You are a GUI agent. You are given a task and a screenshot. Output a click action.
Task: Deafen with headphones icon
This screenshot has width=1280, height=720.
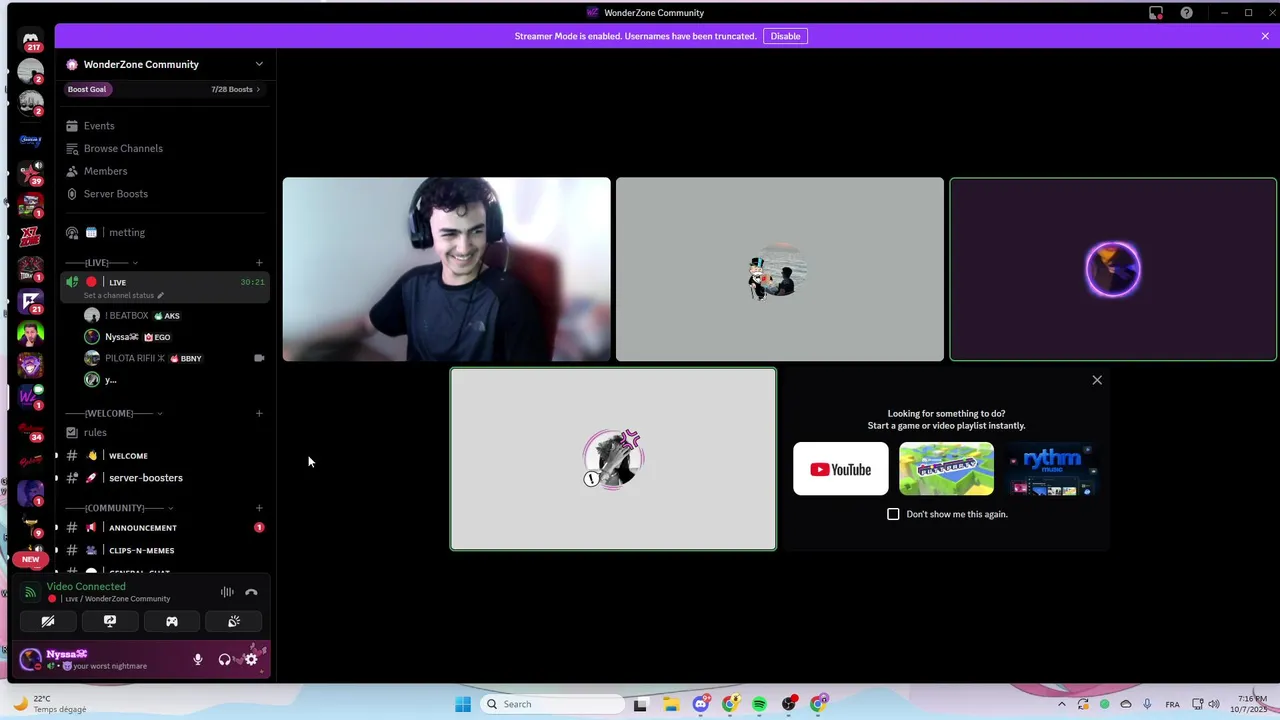[225, 659]
